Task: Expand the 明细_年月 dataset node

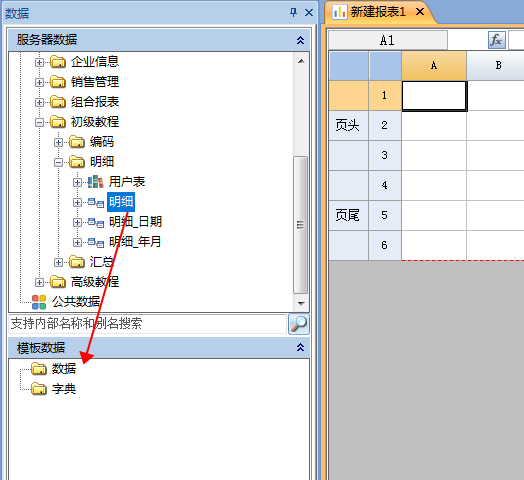Action: tap(77, 242)
